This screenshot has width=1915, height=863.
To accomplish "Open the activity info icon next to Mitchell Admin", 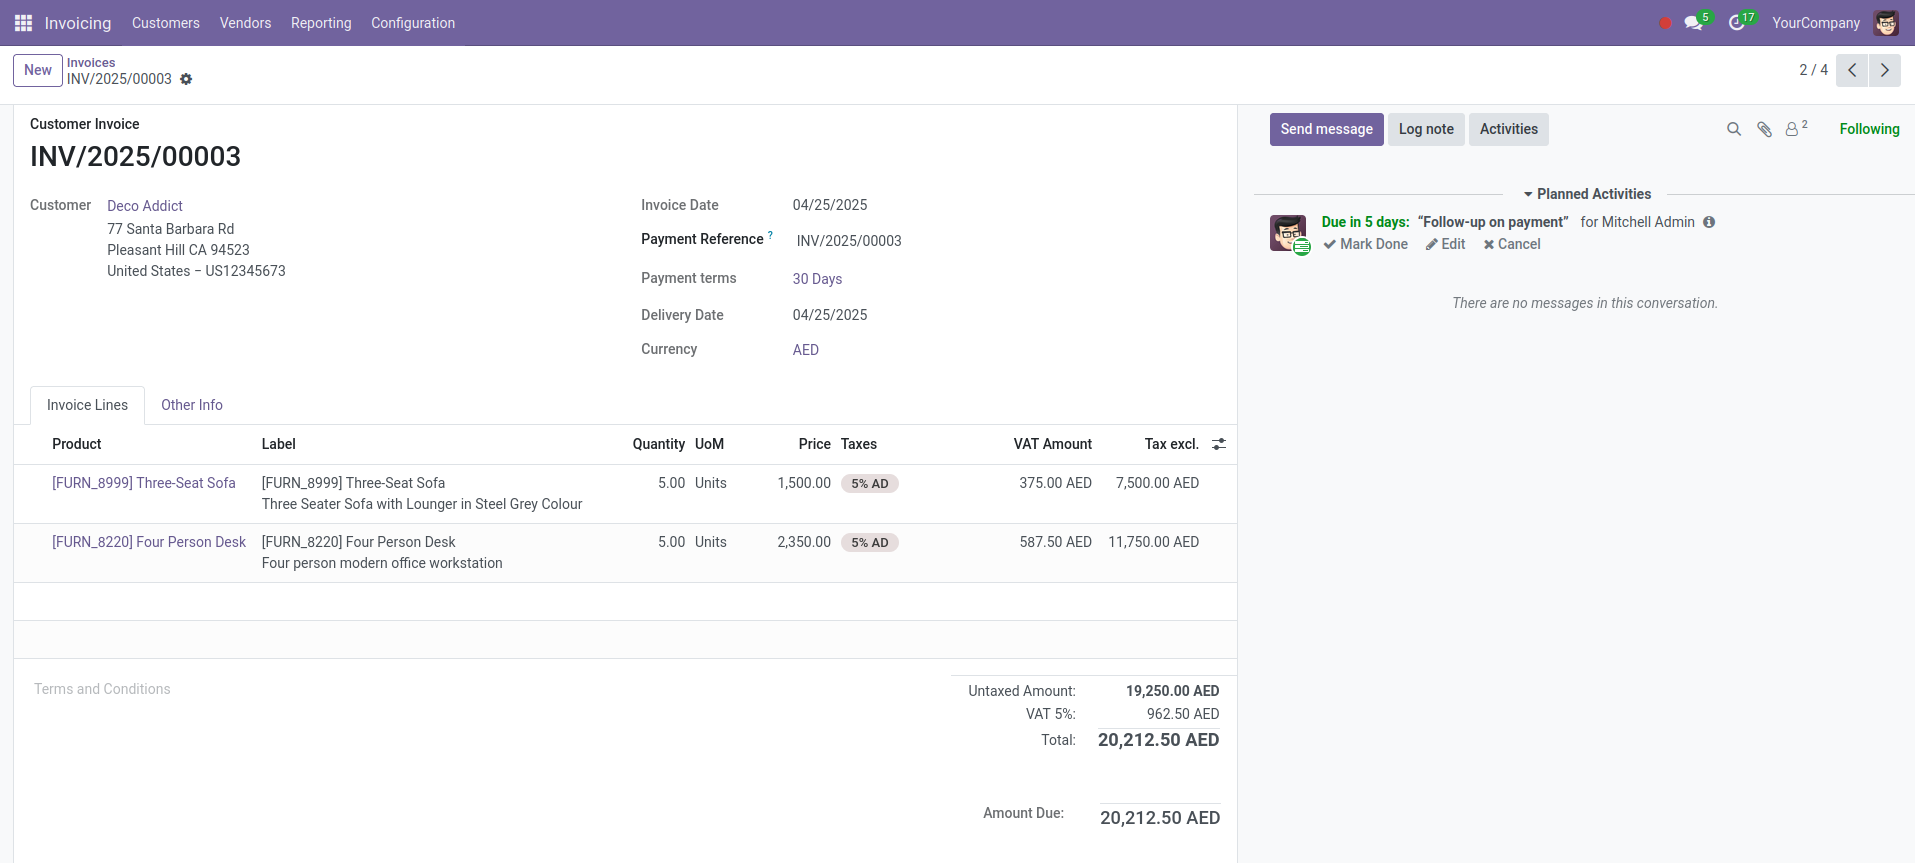I will click(x=1709, y=222).
